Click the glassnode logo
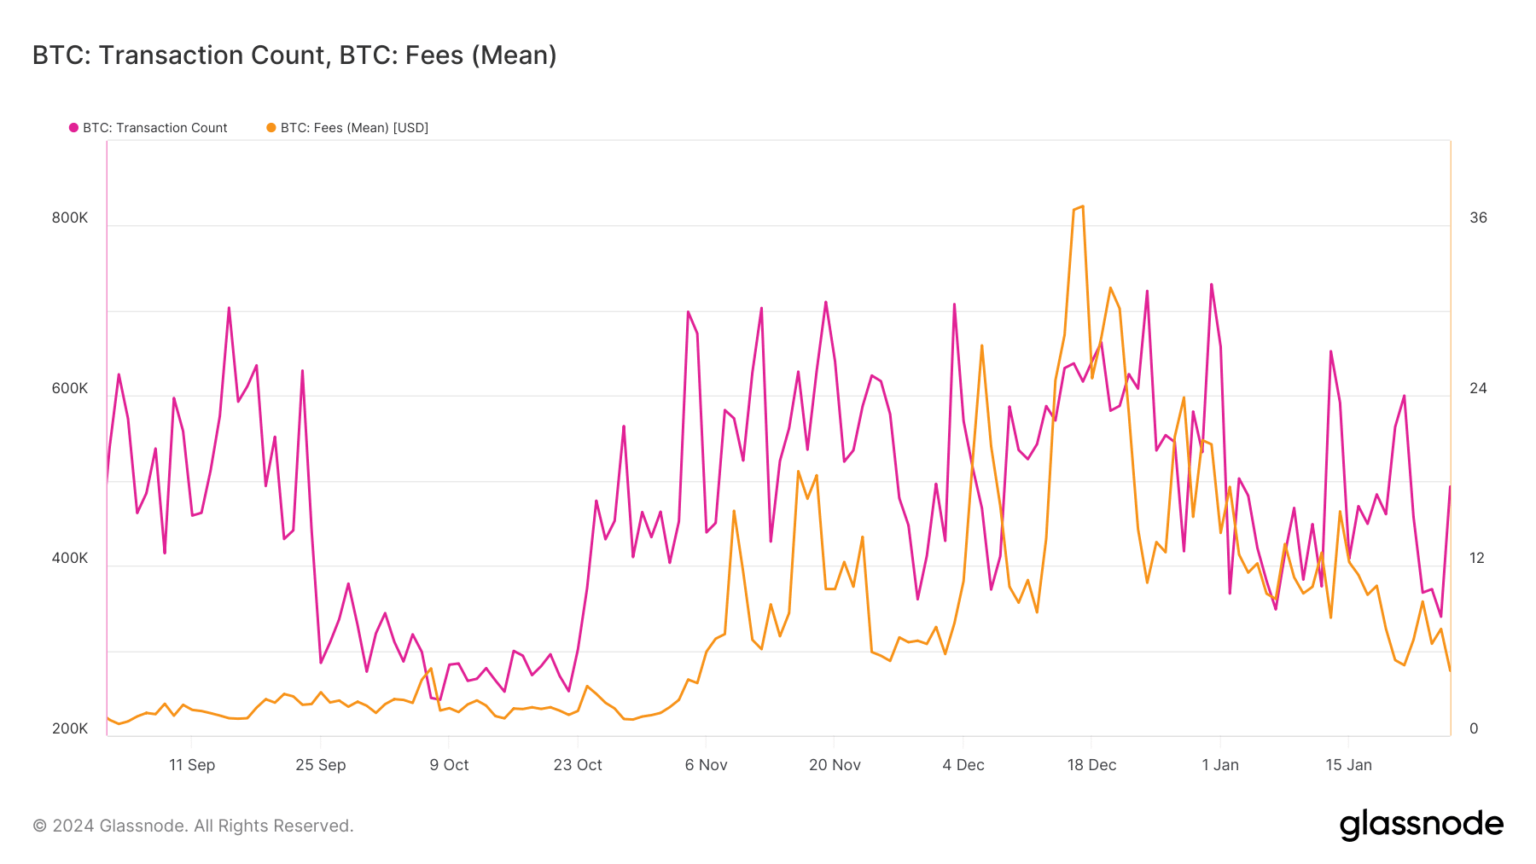This screenshot has width=1536, height=864. click(1421, 824)
